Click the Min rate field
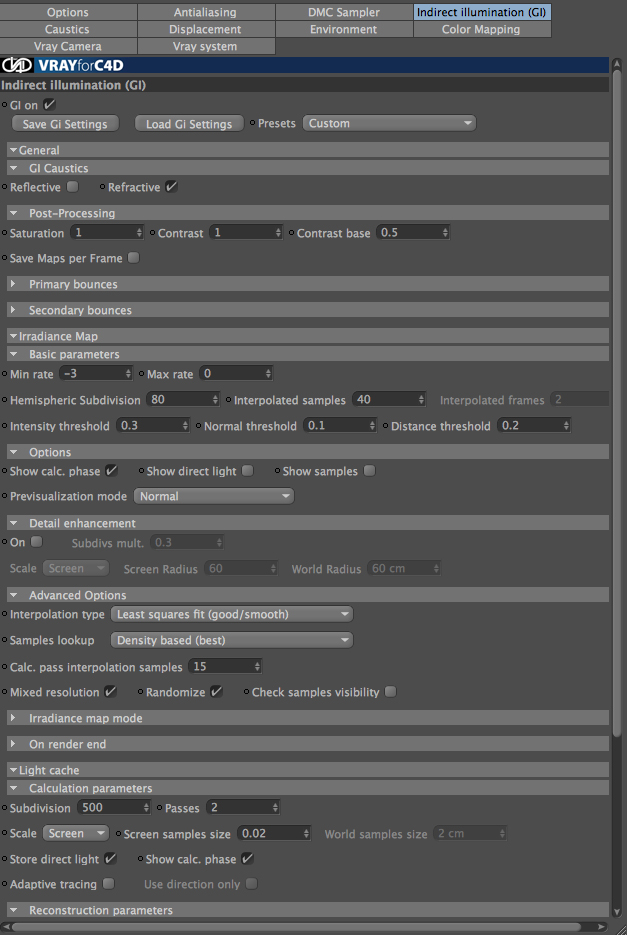 point(95,374)
